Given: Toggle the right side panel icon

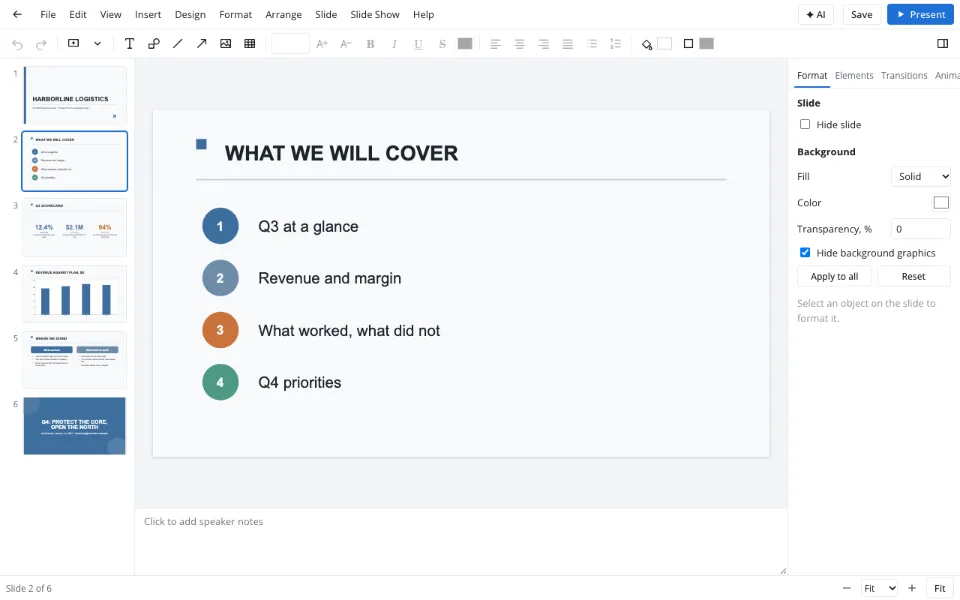Looking at the screenshot, I should tap(942, 43).
